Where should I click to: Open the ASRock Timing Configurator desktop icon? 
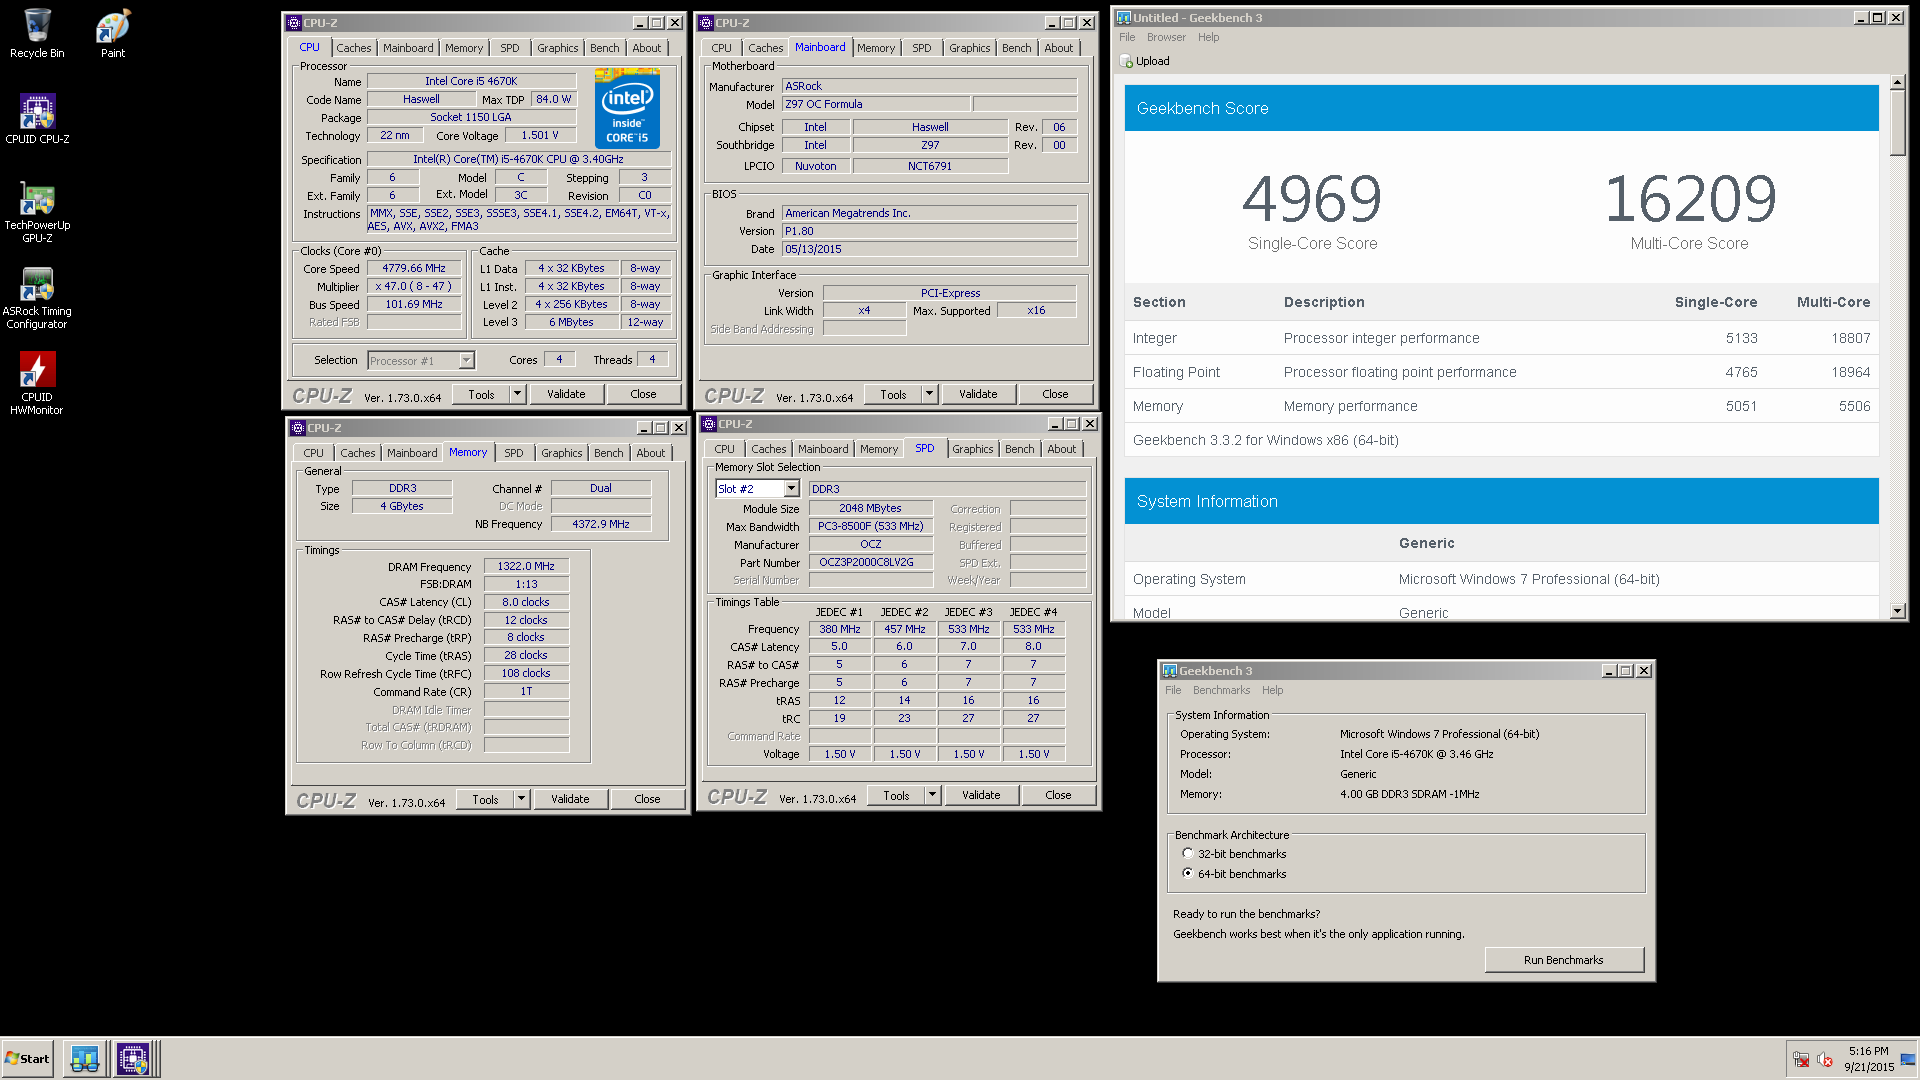(37, 297)
